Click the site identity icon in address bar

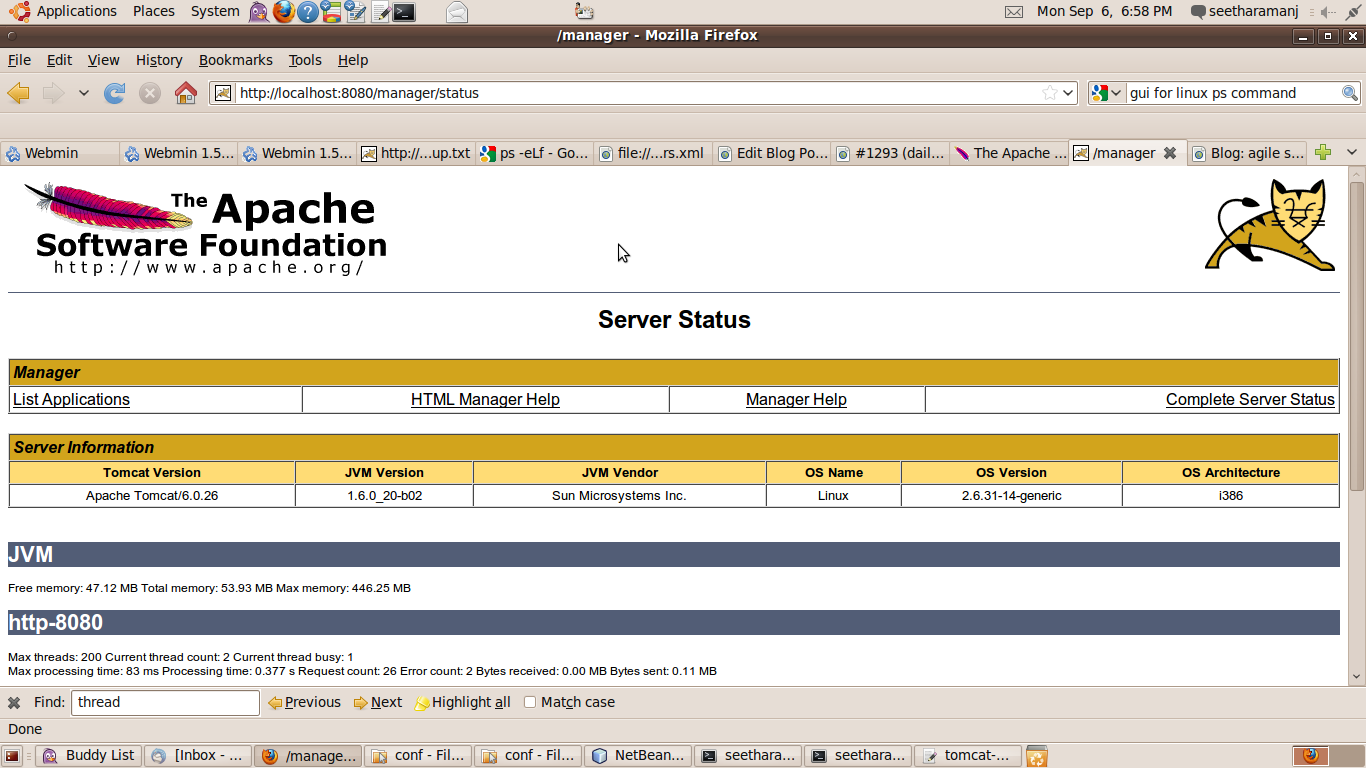click(x=223, y=93)
